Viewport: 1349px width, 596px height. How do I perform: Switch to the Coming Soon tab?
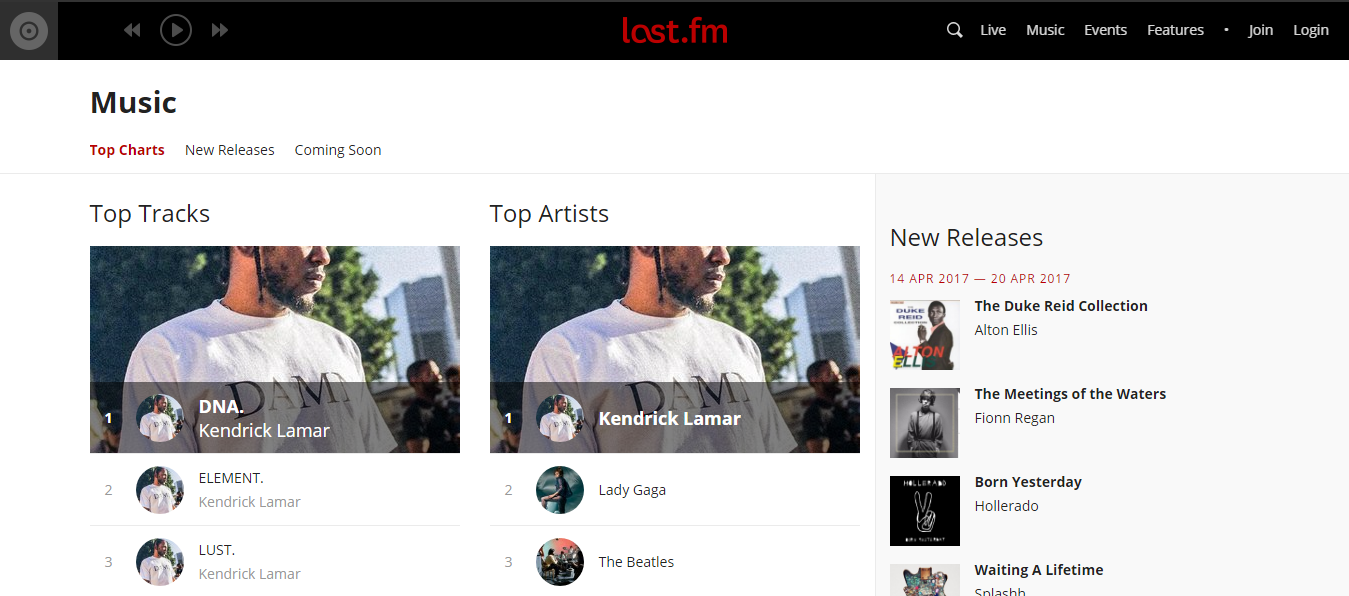pos(338,150)
